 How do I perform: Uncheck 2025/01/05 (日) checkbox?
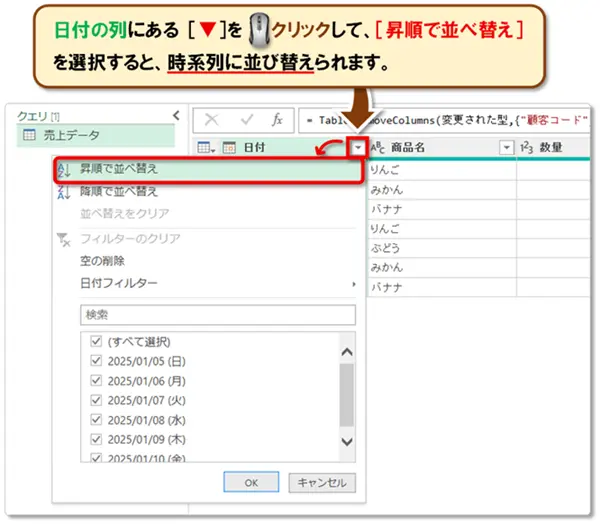tap(96, 361)
